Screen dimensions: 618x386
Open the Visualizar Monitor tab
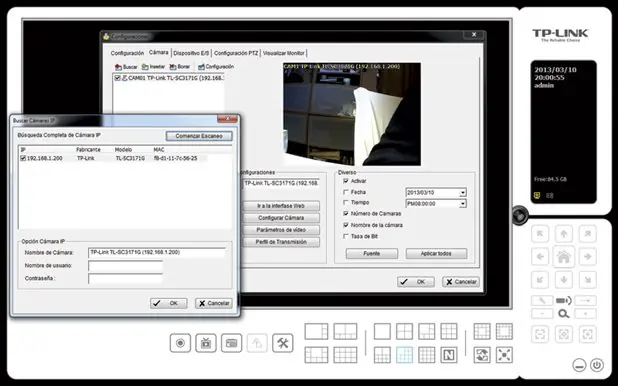[283, 53]
